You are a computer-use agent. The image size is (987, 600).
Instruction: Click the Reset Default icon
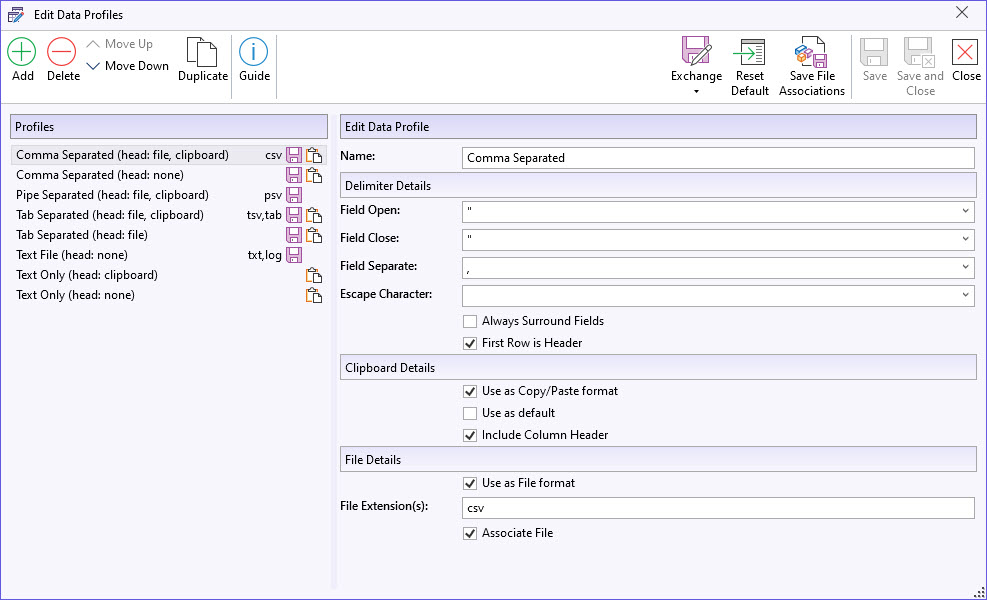[750, 52]
